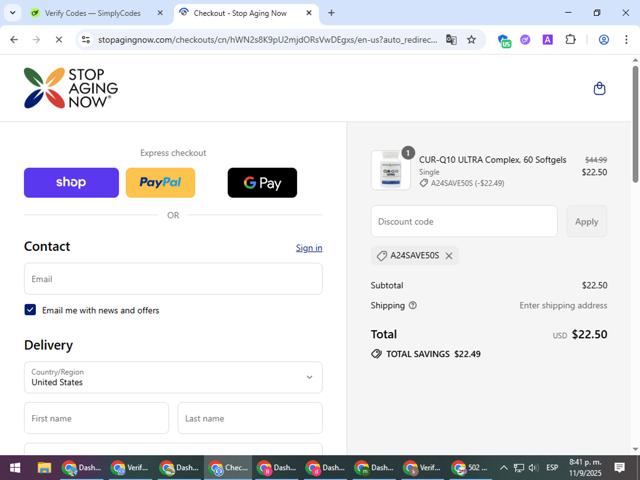Focus the First name field

pos(96,418)
